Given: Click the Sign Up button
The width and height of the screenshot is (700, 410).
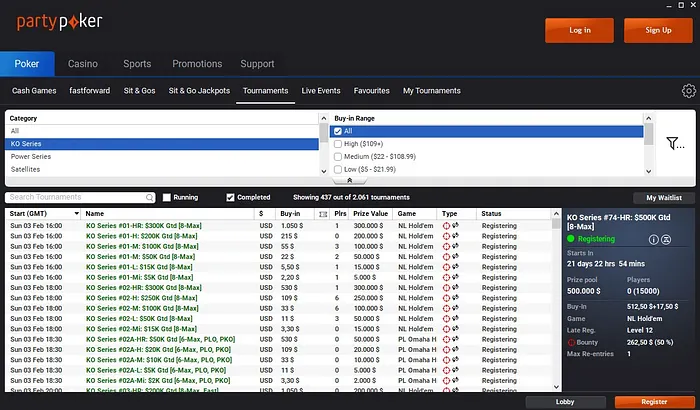Looking at the screenshot, I should (658, 30).
